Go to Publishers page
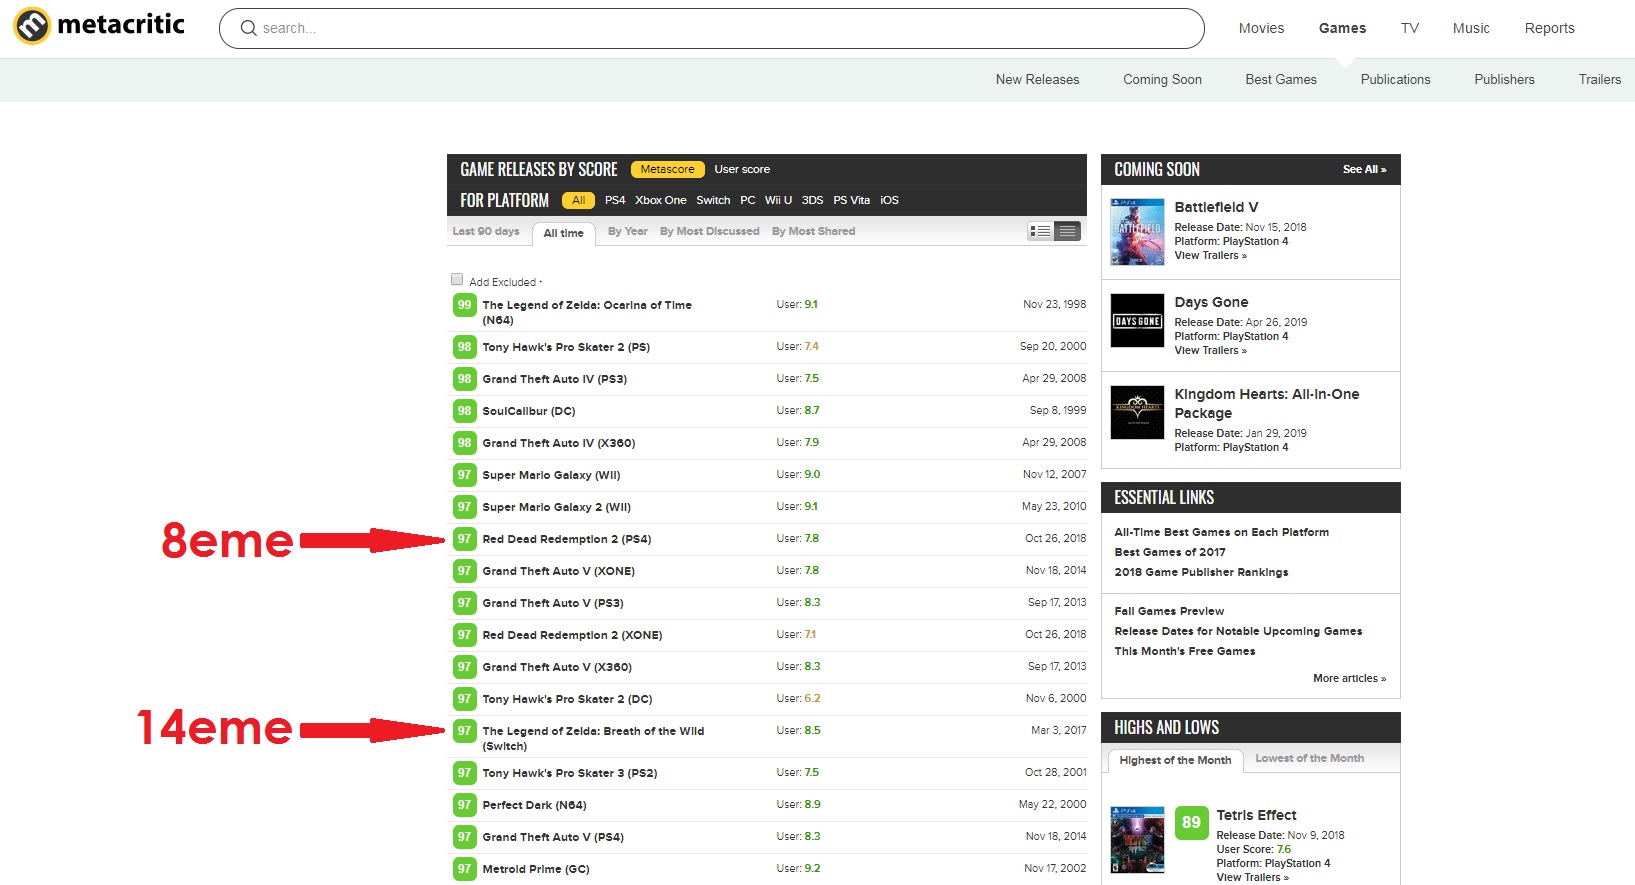 [x=1504, y=80]
